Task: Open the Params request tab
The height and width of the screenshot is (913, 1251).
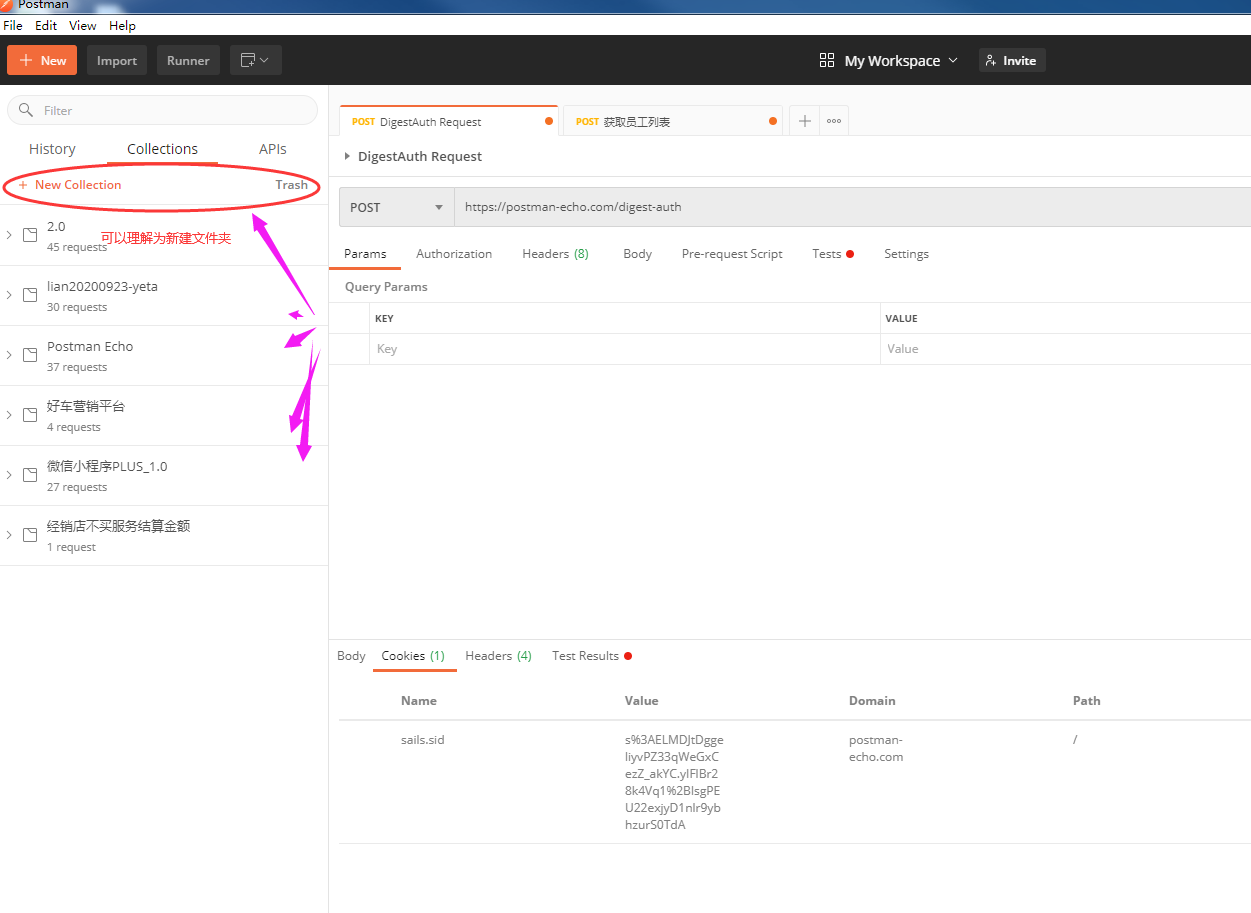Action: point(365,254)
